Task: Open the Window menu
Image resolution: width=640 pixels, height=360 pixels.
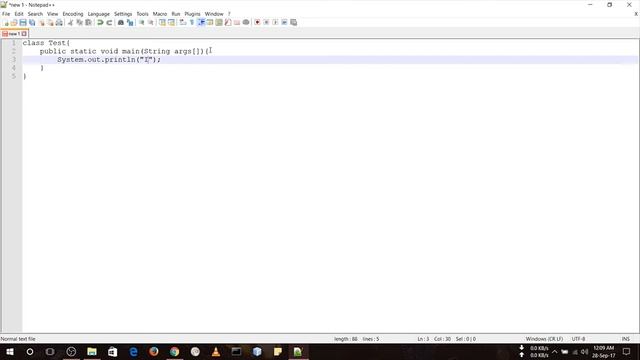Action: pos(214,14)
